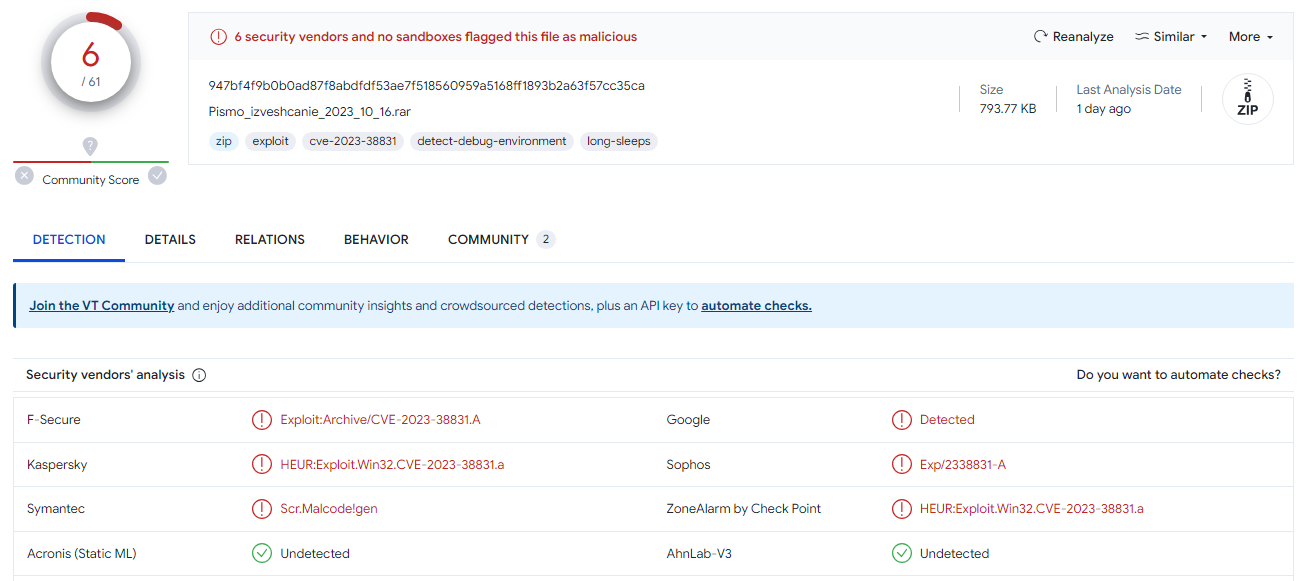Viewport: 1305px width, 581px height.
Task: Click the alert icon beside Google Detected
Action: [901, 420]
